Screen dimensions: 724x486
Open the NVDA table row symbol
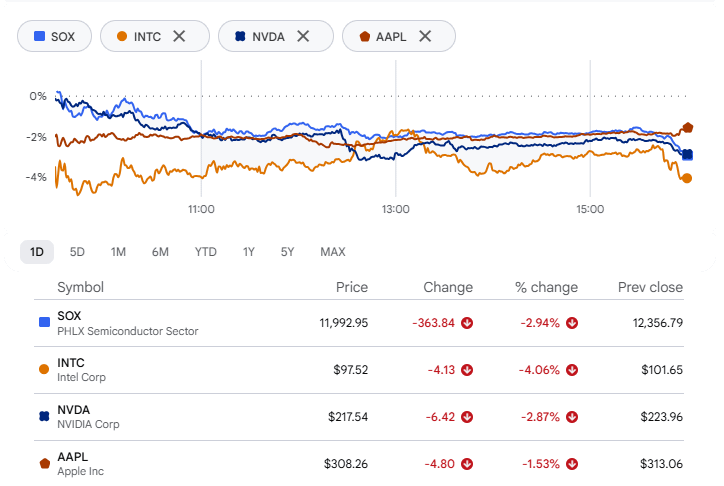point(73,410)
